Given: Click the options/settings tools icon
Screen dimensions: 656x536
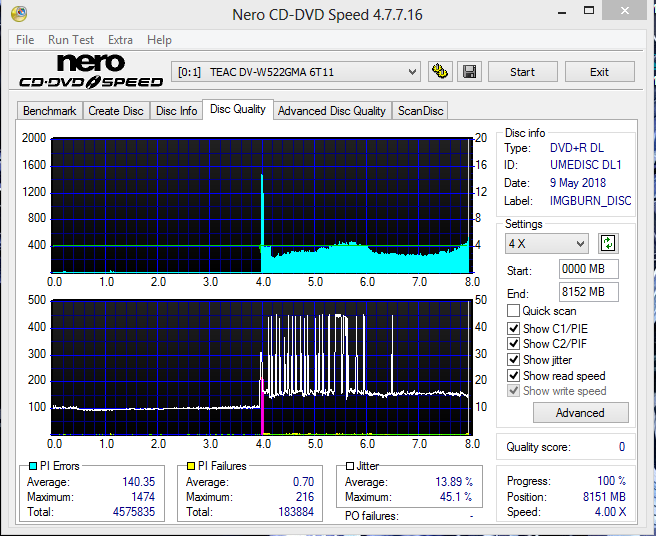Looking at the screenshot, I should coord(440,72).
